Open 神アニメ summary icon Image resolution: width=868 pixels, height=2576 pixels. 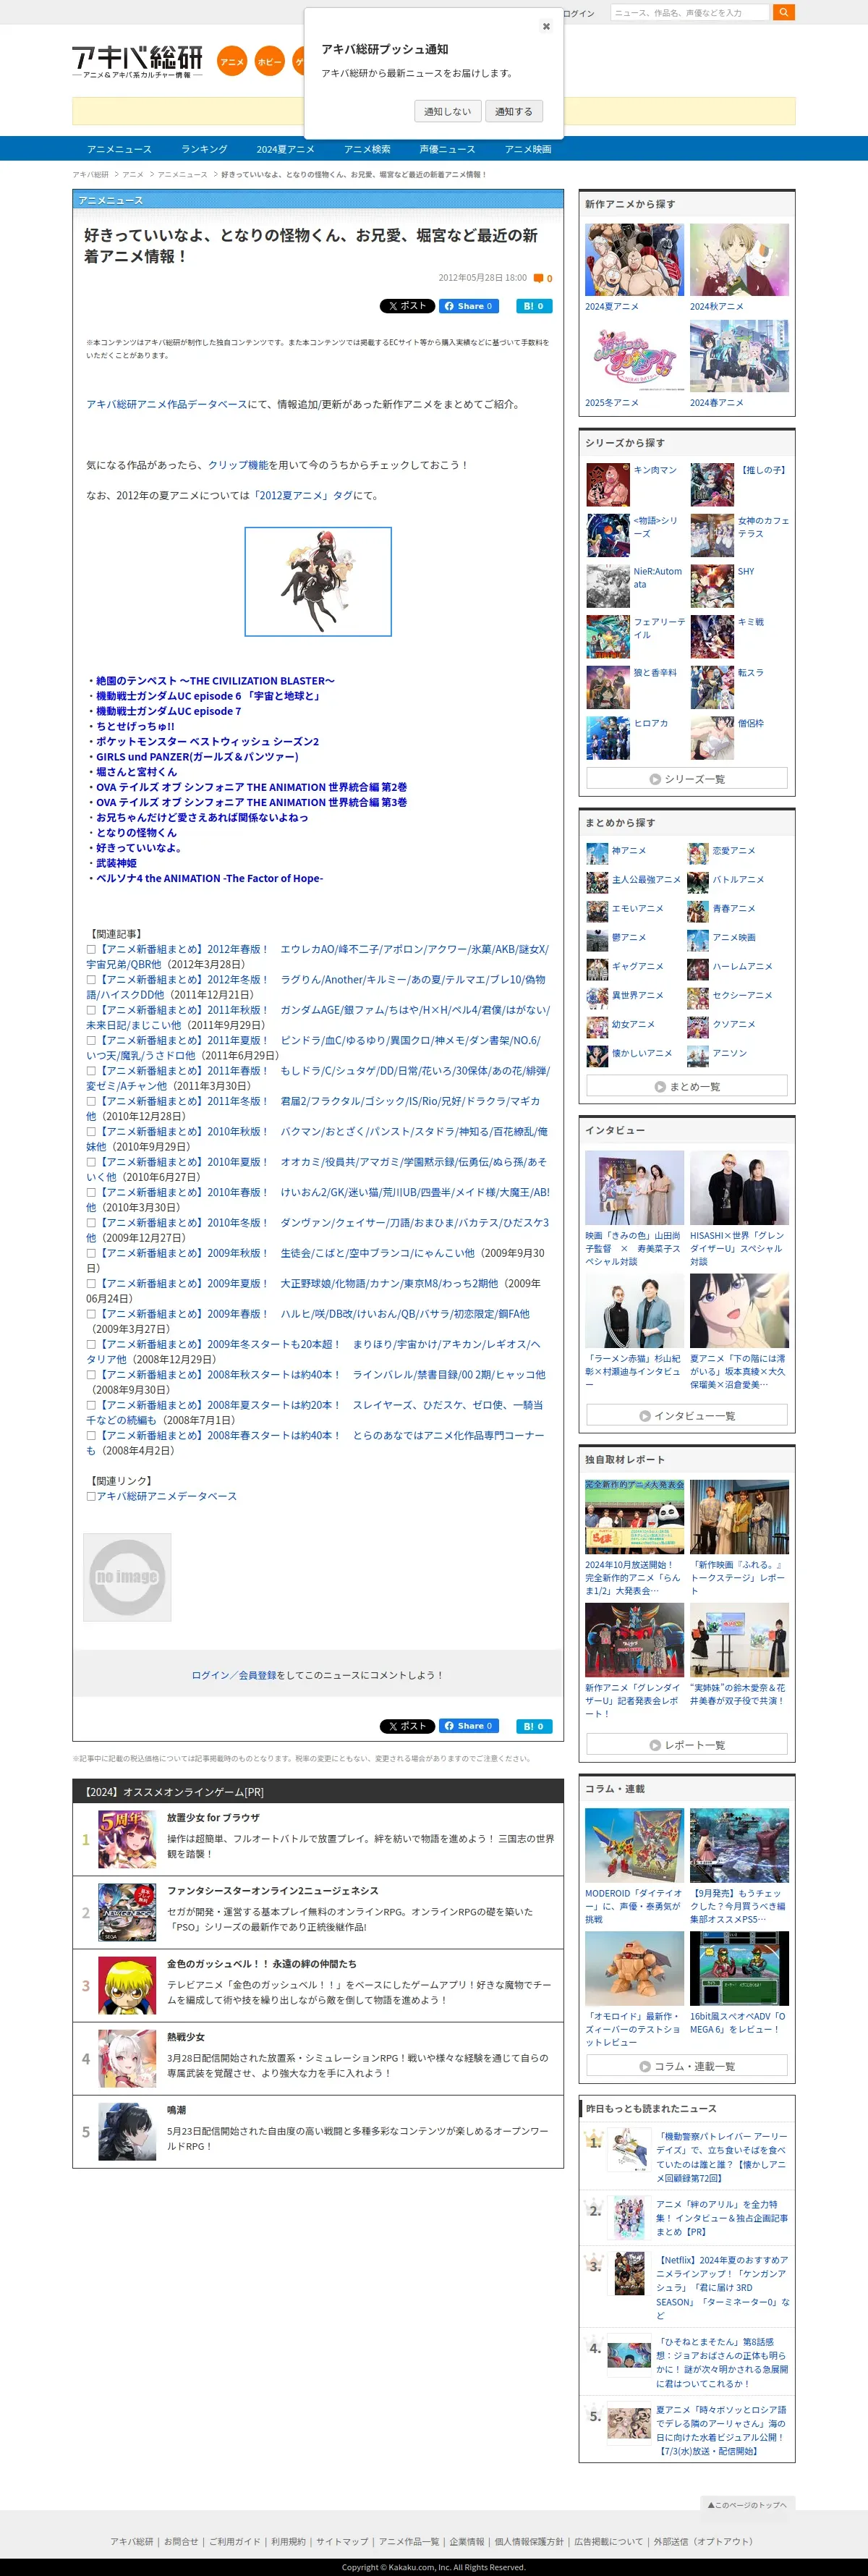tap(597, 853)
